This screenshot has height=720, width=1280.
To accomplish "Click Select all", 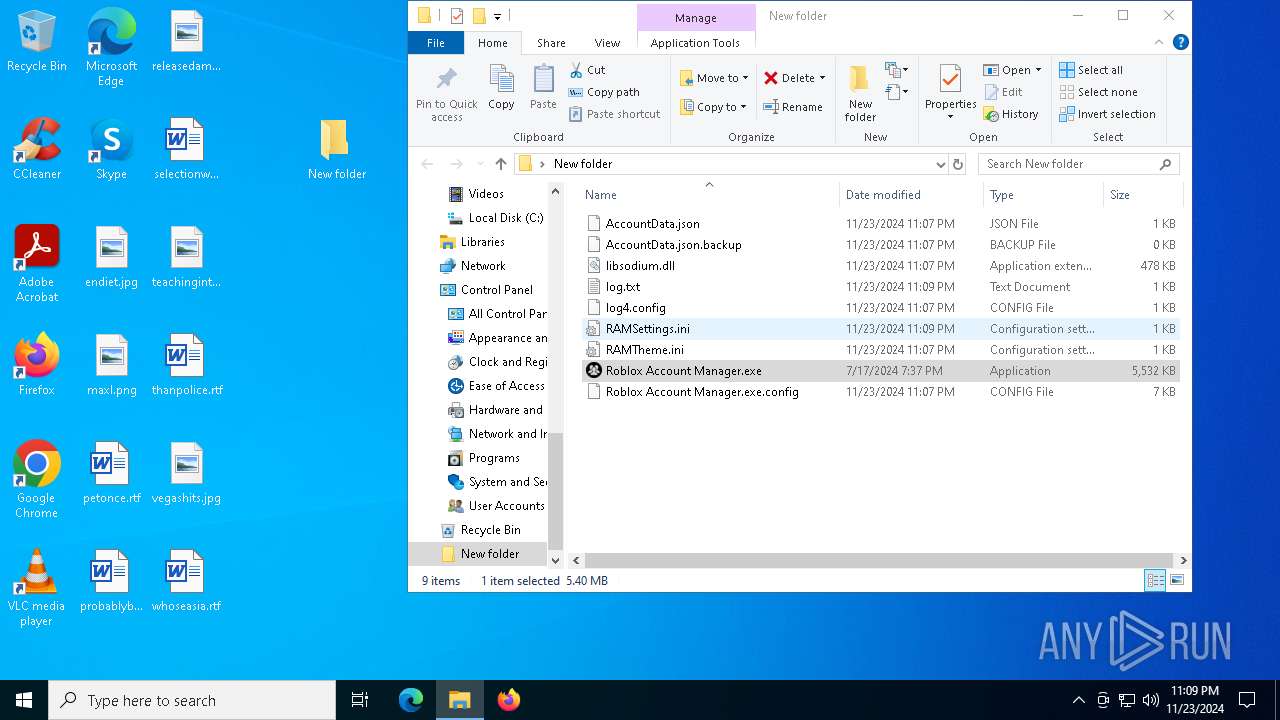I will 1091,70.
